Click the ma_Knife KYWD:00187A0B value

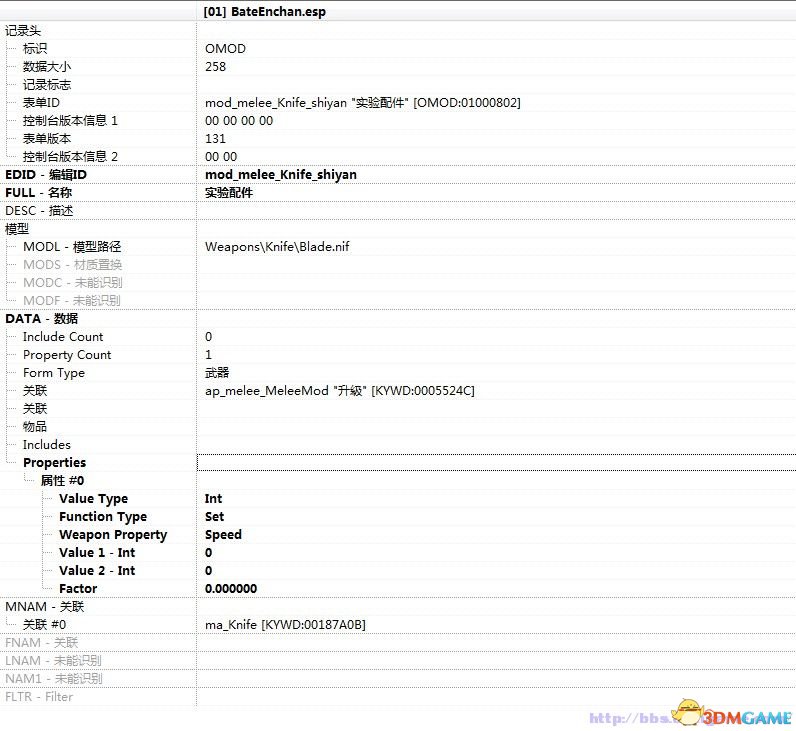pyautogui.click(x=285, y=624)
